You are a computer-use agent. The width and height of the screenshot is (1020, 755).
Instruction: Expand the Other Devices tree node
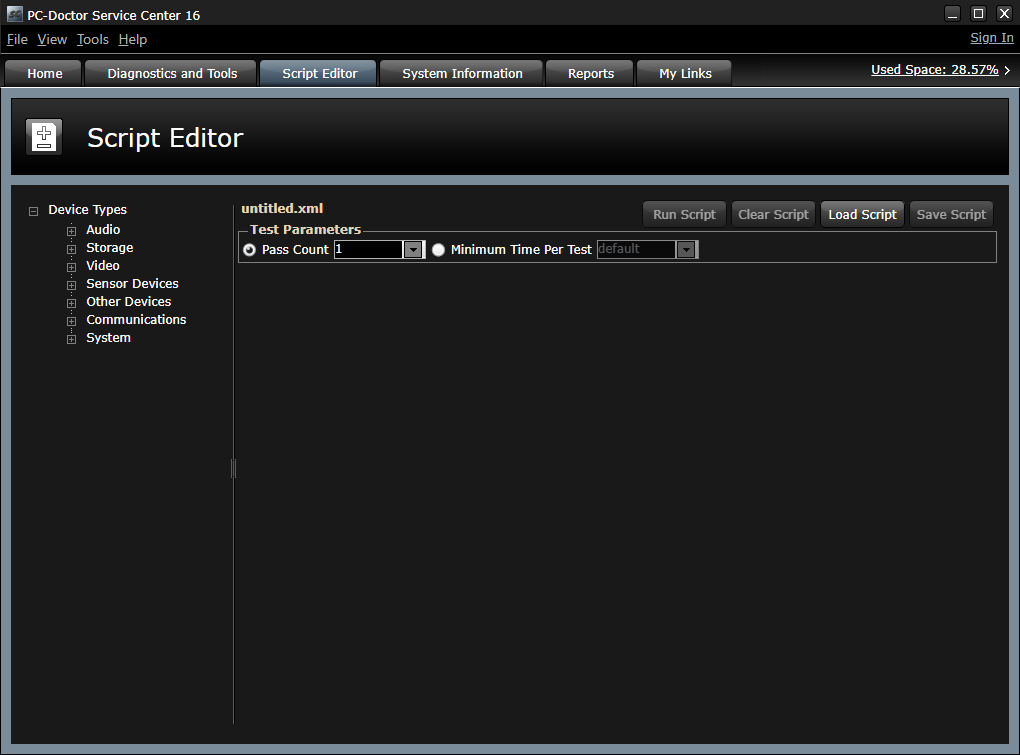(72, 303)
